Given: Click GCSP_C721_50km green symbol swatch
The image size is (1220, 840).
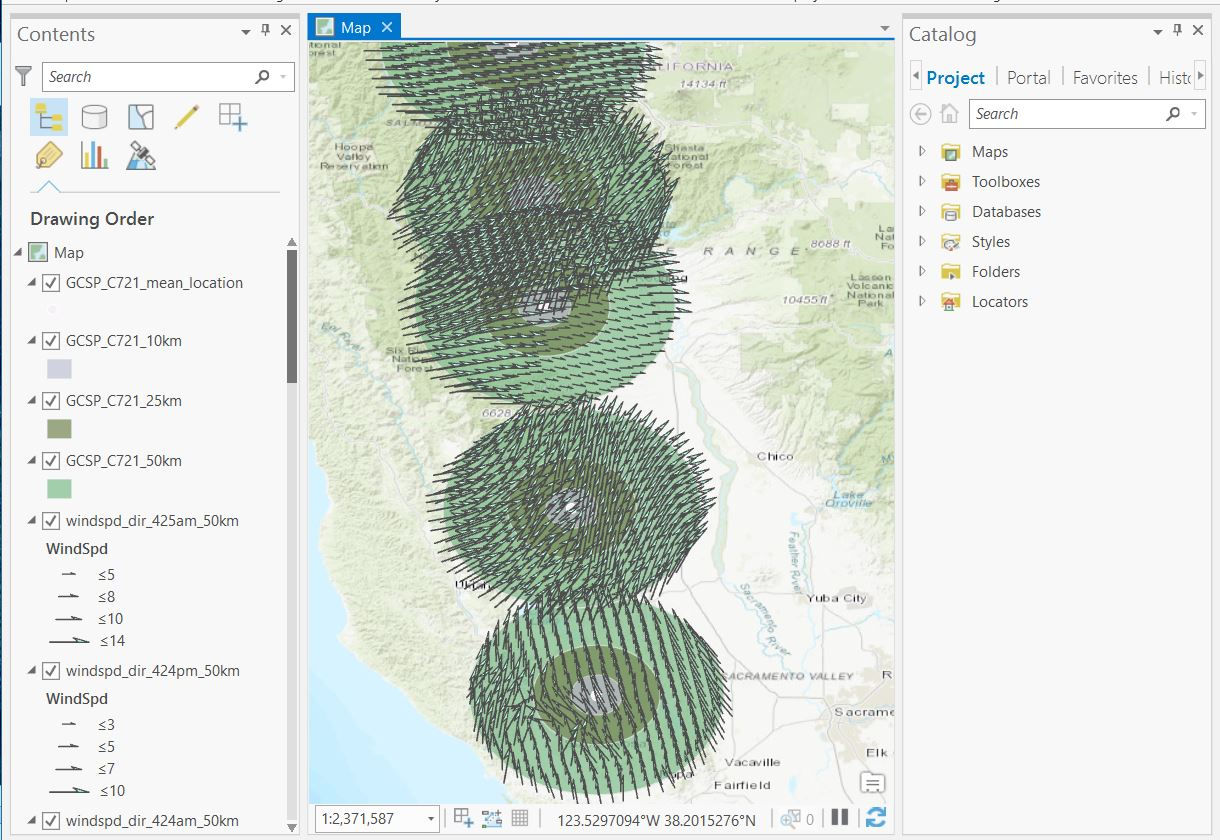Looking at the screenshot, I should [59, 489].
